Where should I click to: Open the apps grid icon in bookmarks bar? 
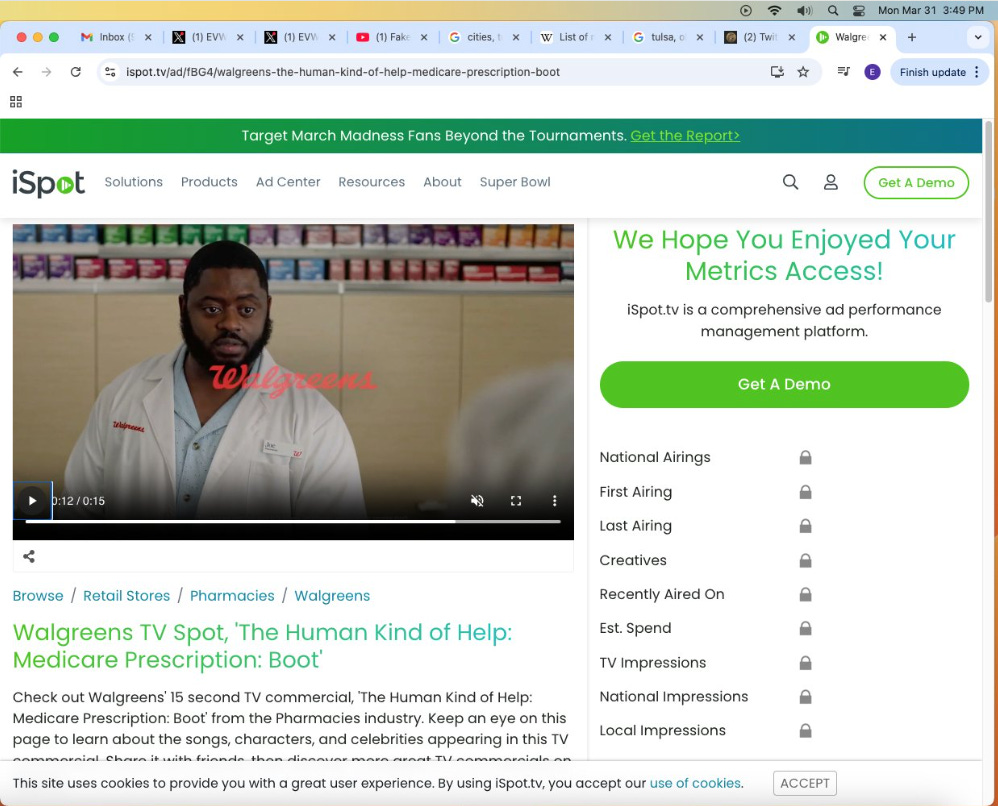coord(16,102)
